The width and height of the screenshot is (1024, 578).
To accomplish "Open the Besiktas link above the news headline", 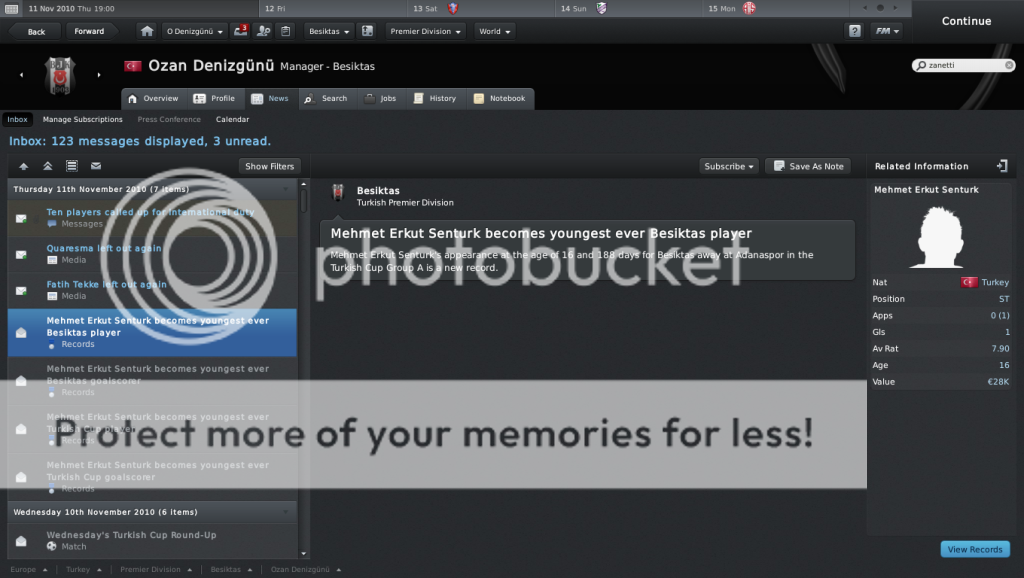I will (x=378, y=191).
